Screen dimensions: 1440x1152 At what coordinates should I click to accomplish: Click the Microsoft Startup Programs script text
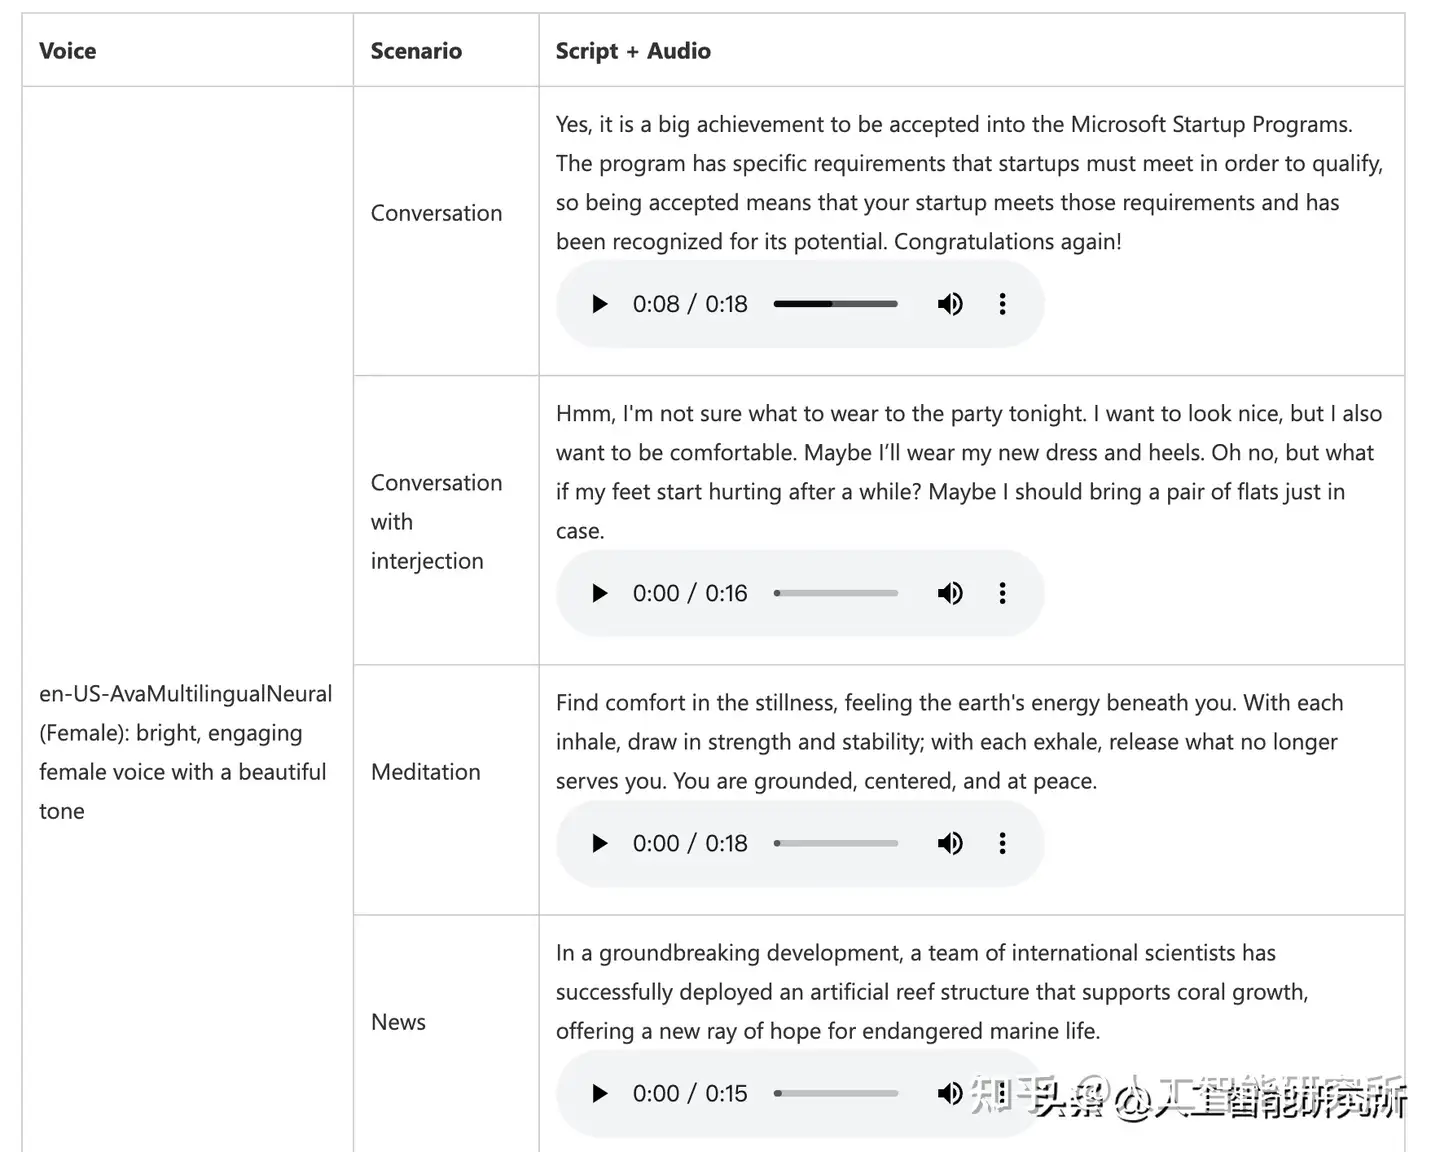coord(969,183)
